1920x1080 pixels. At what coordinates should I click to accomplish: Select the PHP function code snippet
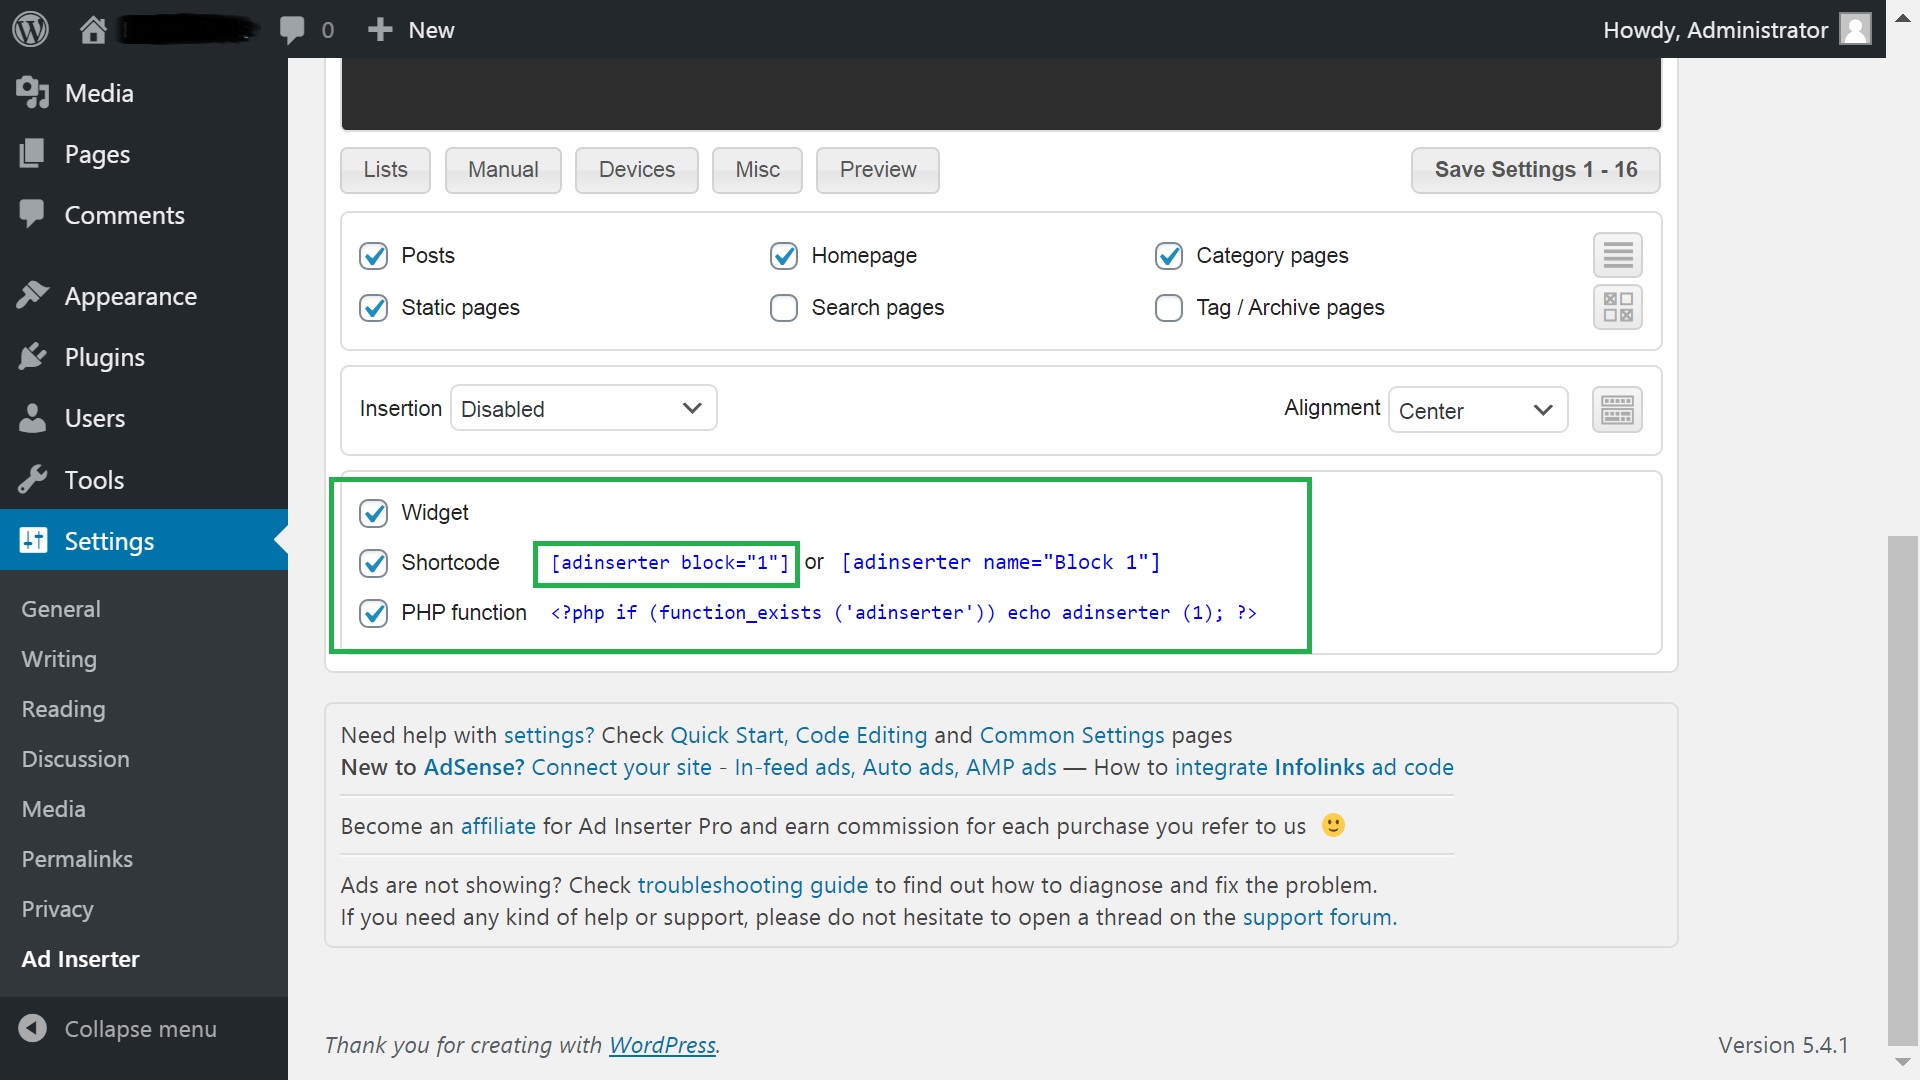[x=903, y=613]
